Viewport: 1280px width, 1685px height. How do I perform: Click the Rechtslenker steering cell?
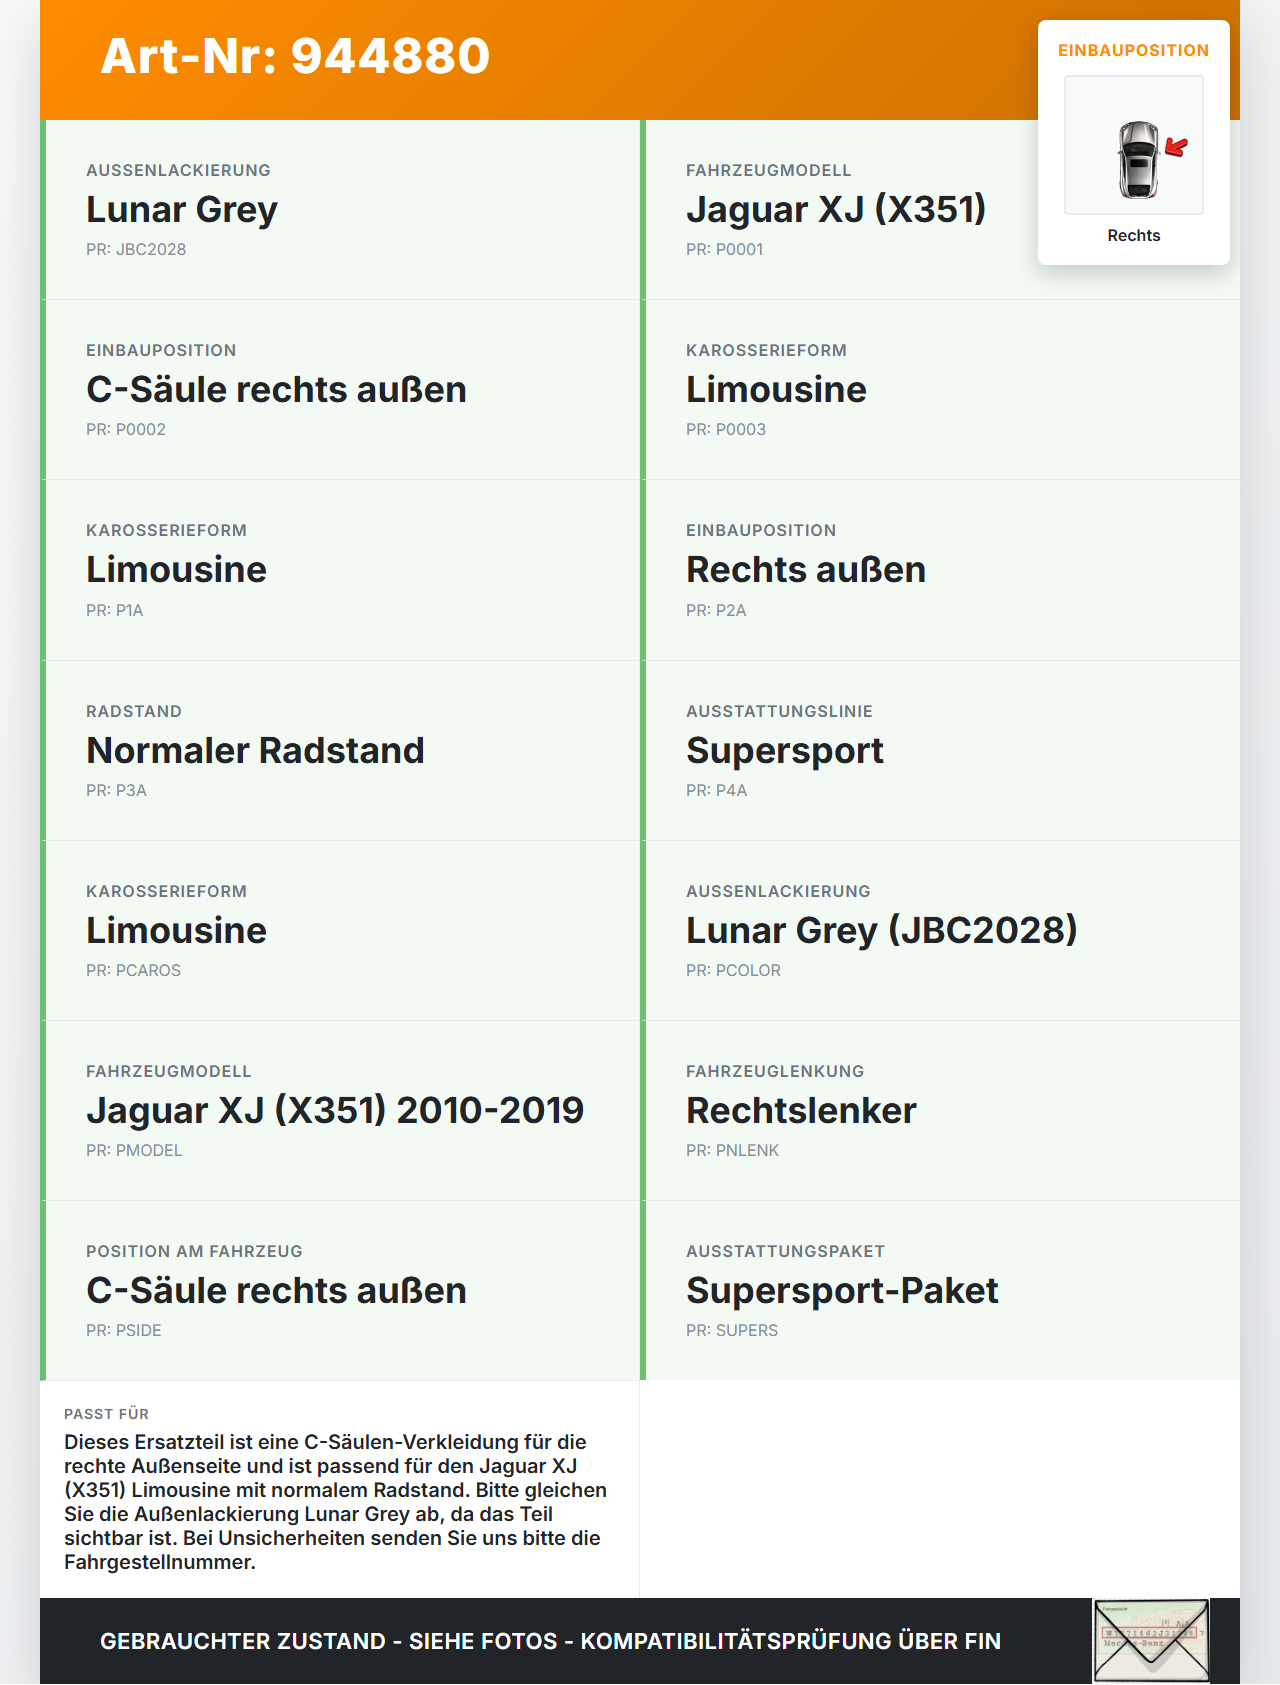940,1111
